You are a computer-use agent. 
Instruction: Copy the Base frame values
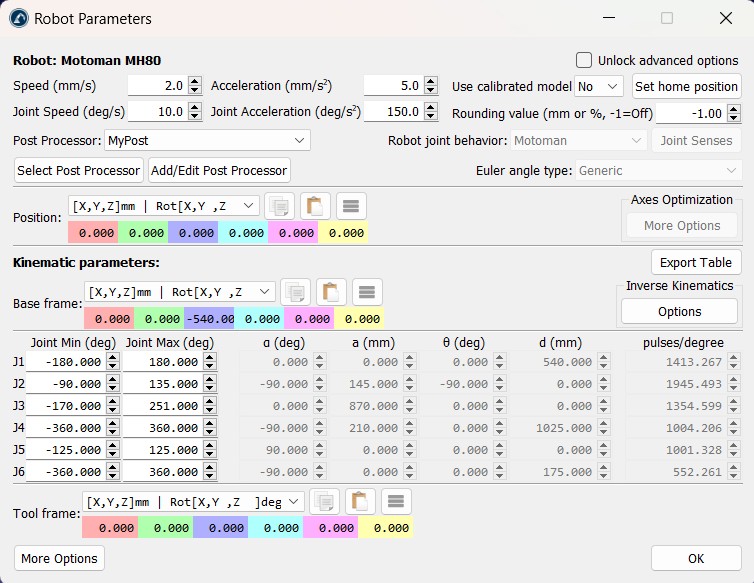point(295,292)
